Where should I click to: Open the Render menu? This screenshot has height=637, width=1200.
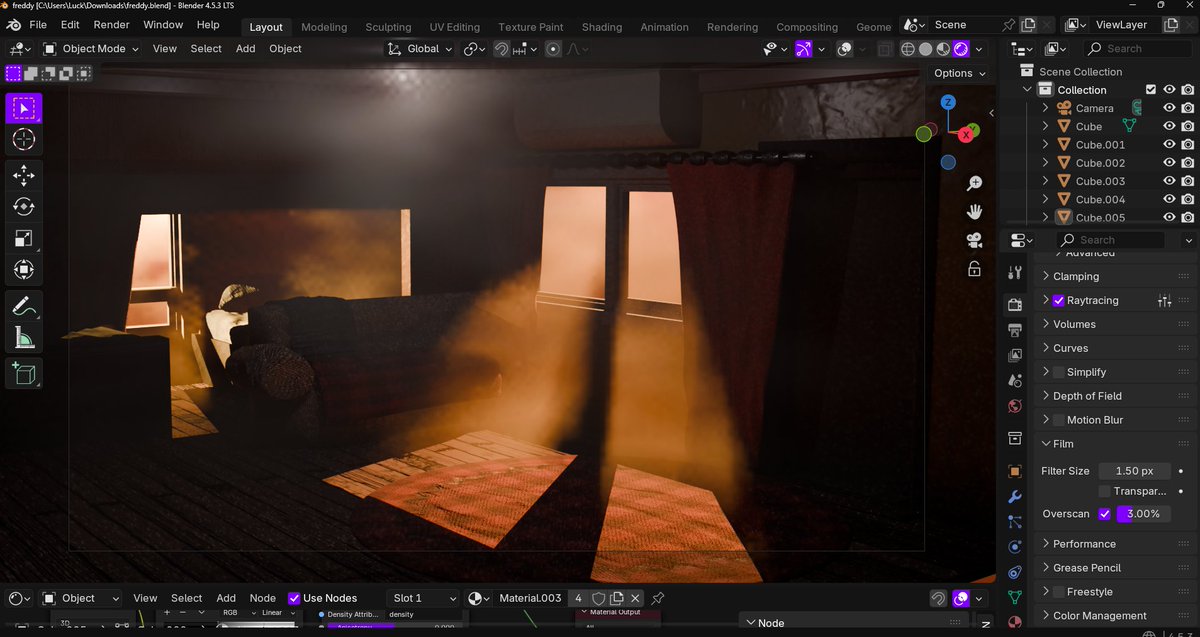point(111,25)
